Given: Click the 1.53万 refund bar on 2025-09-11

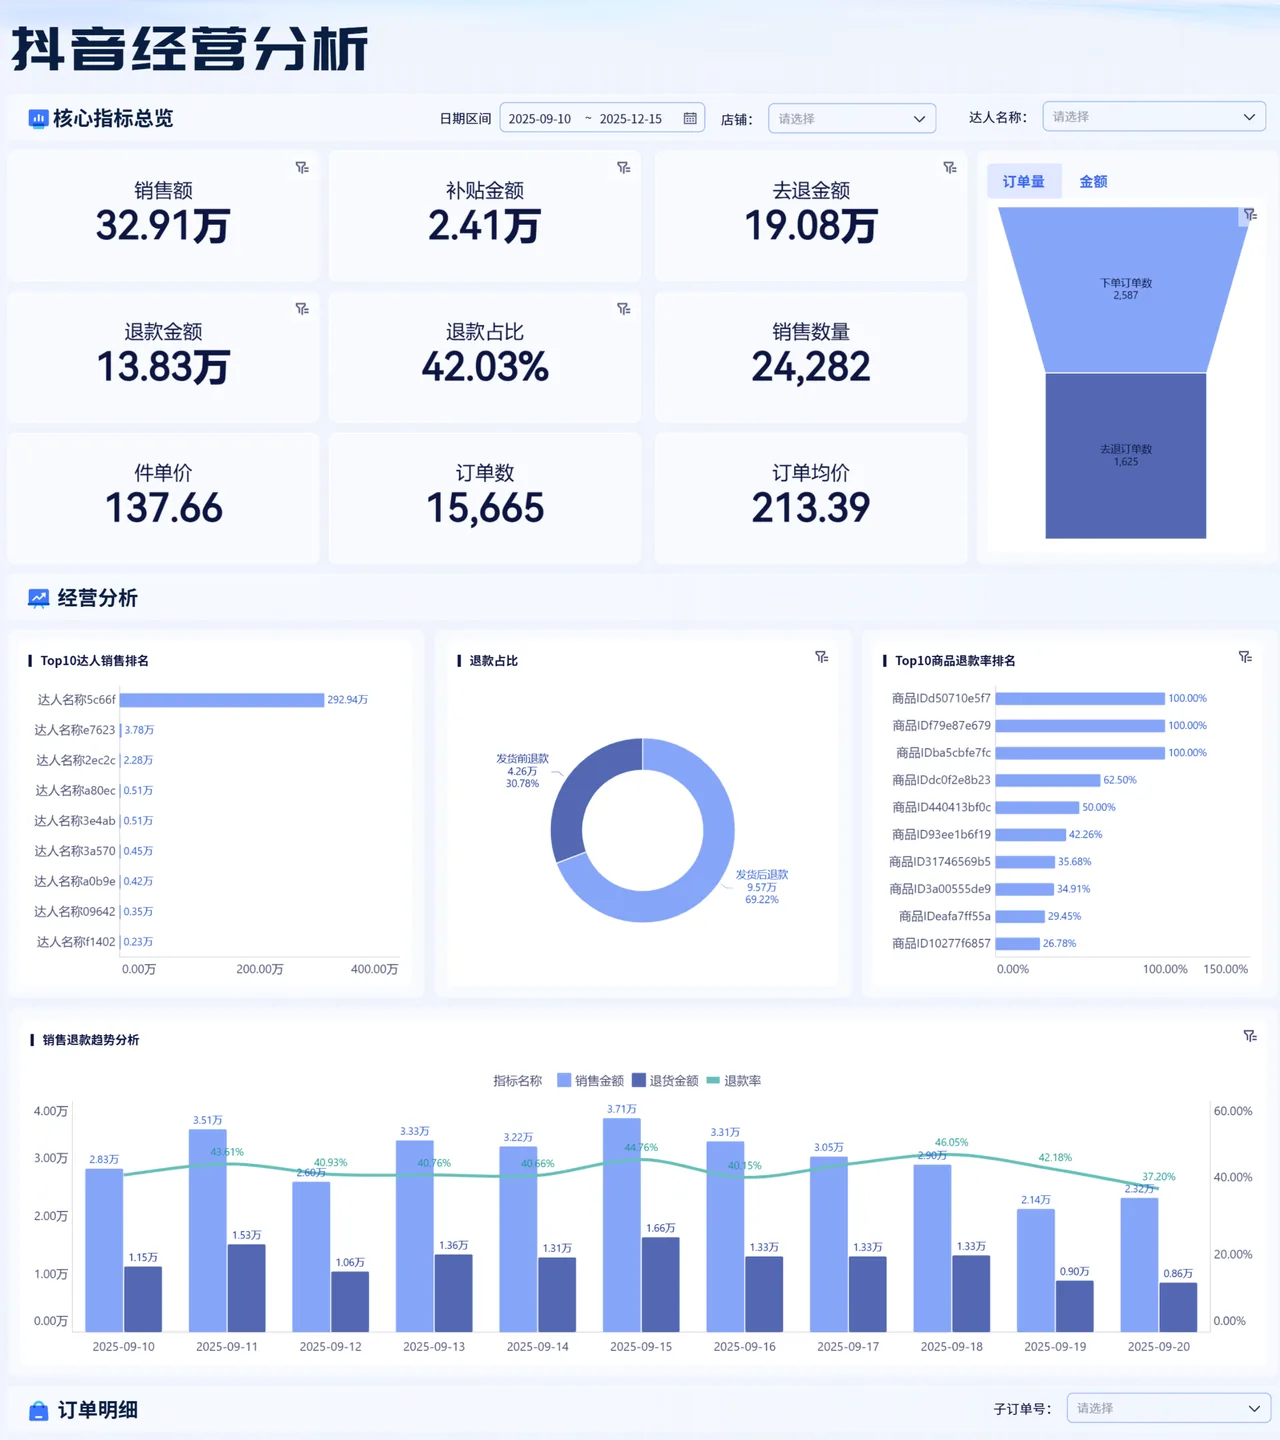Looking at the screenshot, I should 247,1288.
